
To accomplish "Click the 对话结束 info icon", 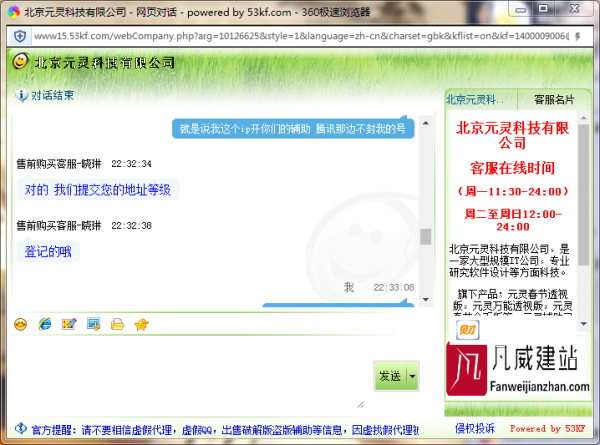I will (x=21, y=95).
